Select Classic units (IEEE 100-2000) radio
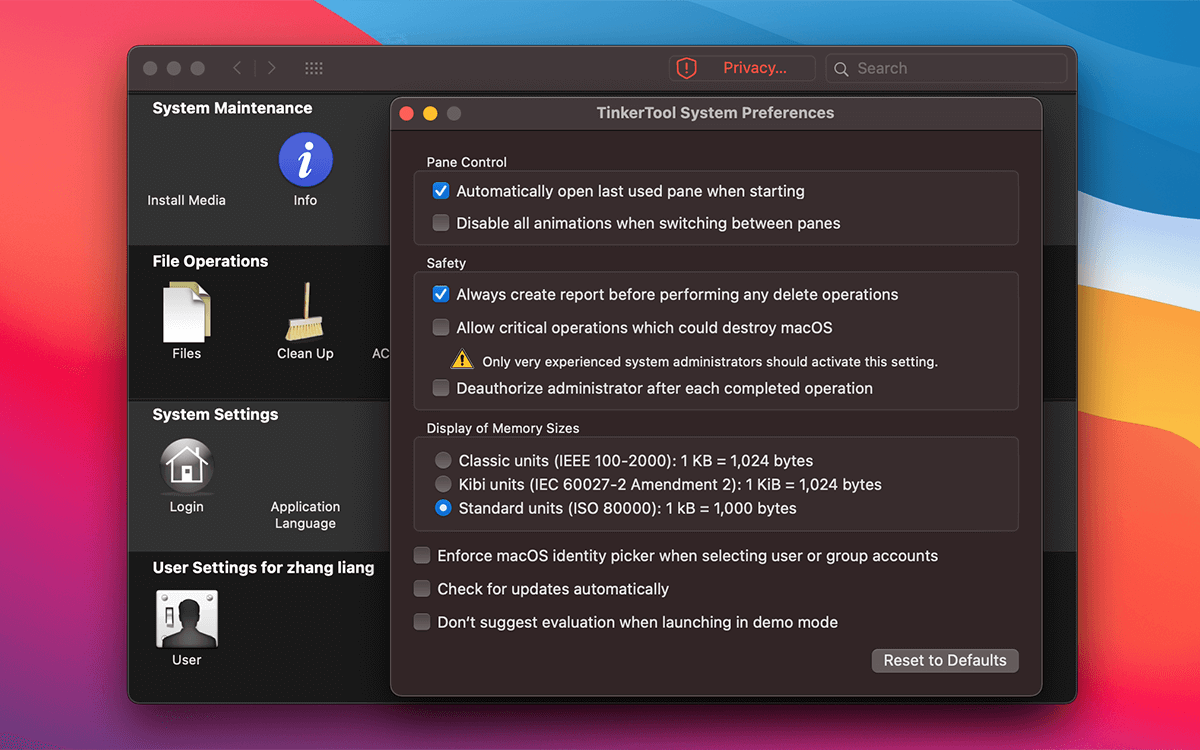The image size is (1200, 750). coord(443,461)
